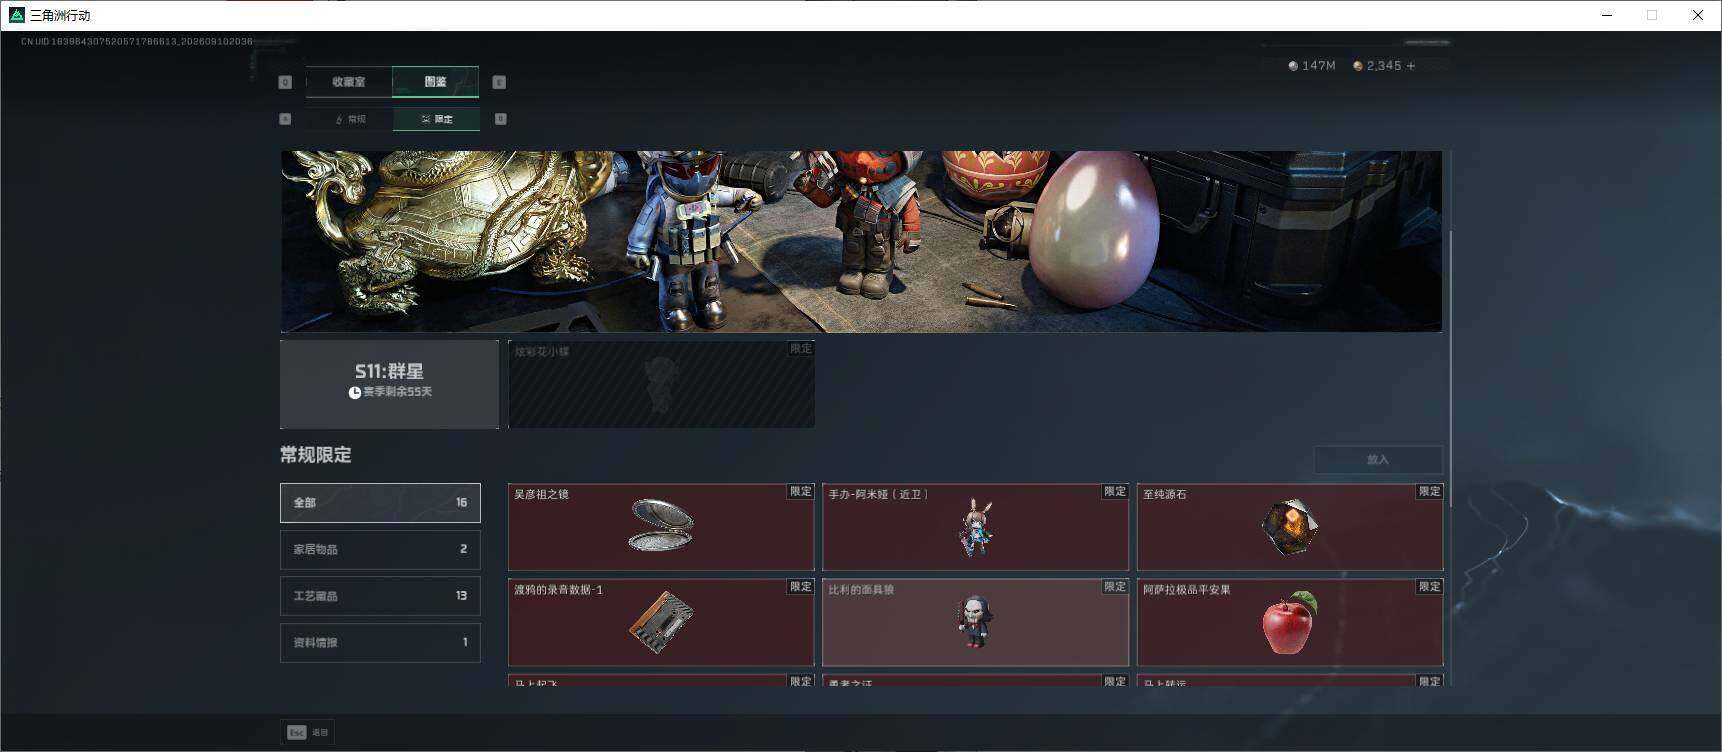Viewport: 1722px width, 752px height.
Task: Click the Q key hint icon
Action: [285, 82]
